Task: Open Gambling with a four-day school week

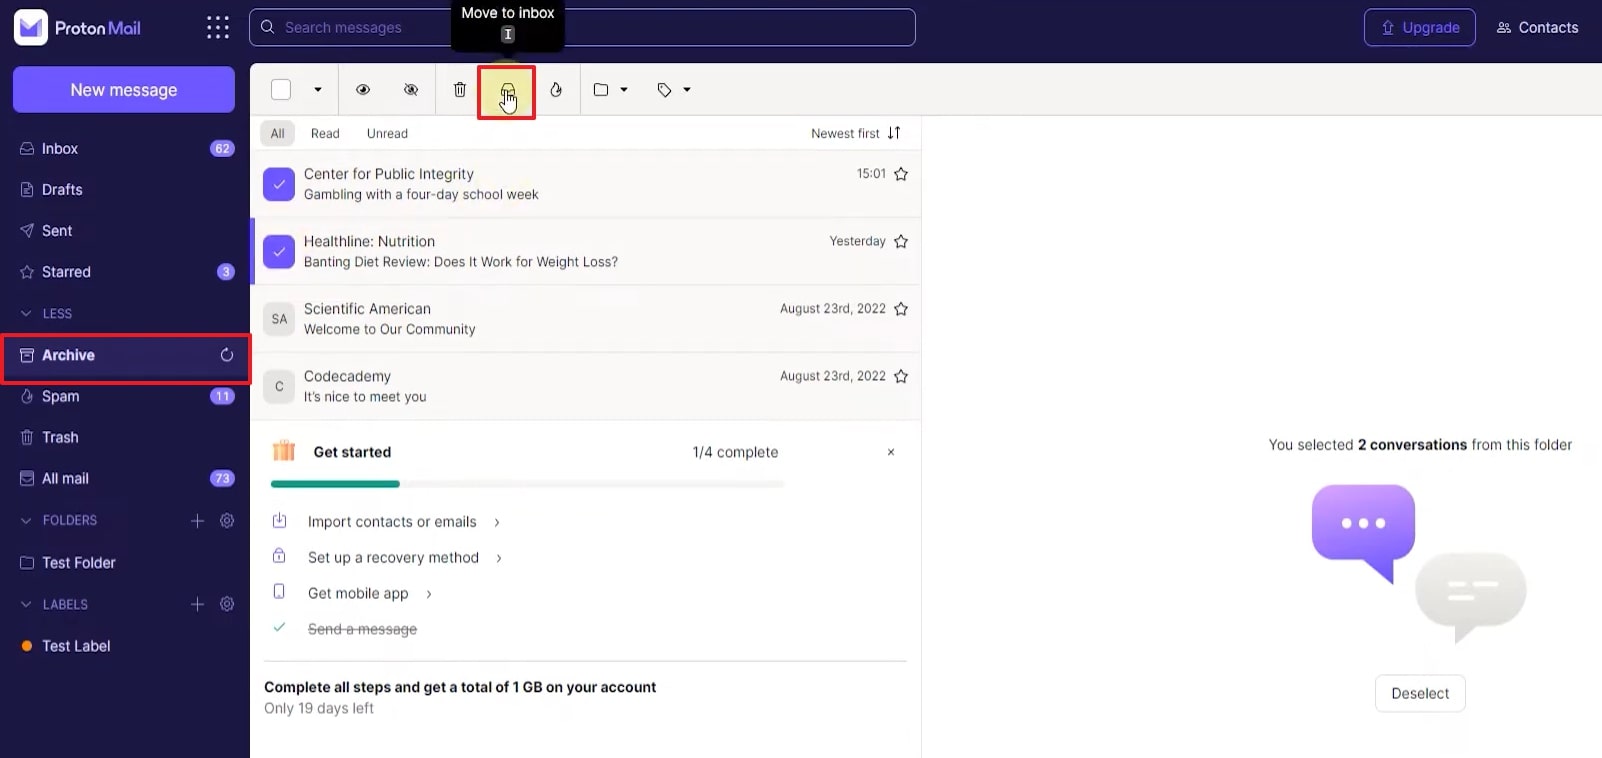Action: click(421, 195)
